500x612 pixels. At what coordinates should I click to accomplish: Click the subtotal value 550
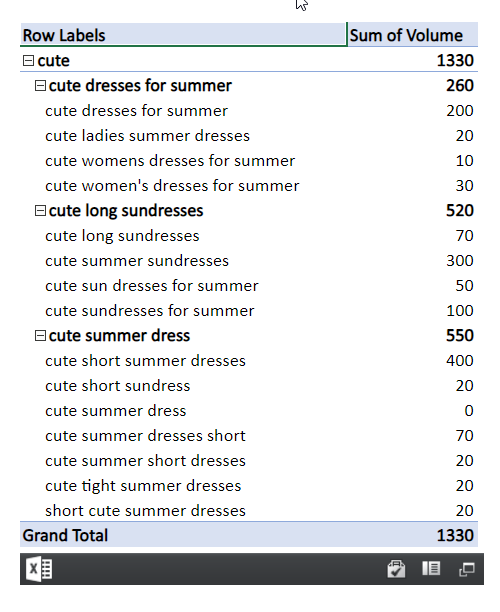point(460,336)
